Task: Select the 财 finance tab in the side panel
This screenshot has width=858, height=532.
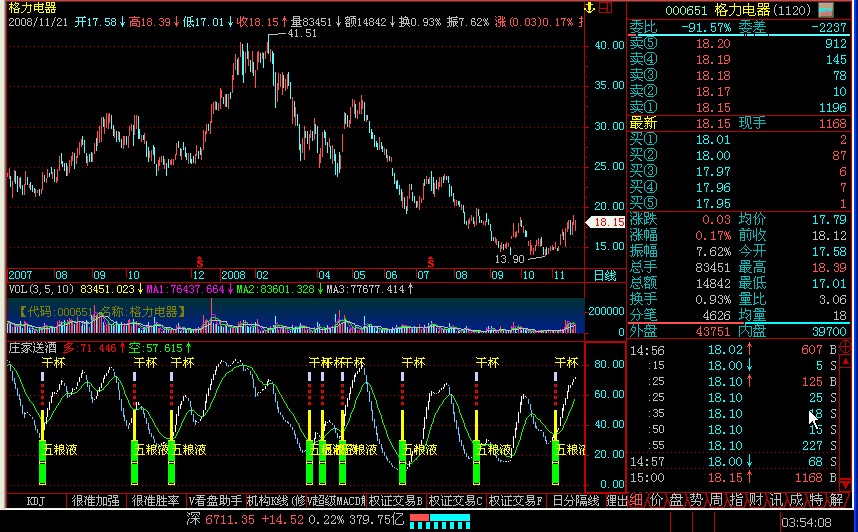Action: [x=756, y=500]
